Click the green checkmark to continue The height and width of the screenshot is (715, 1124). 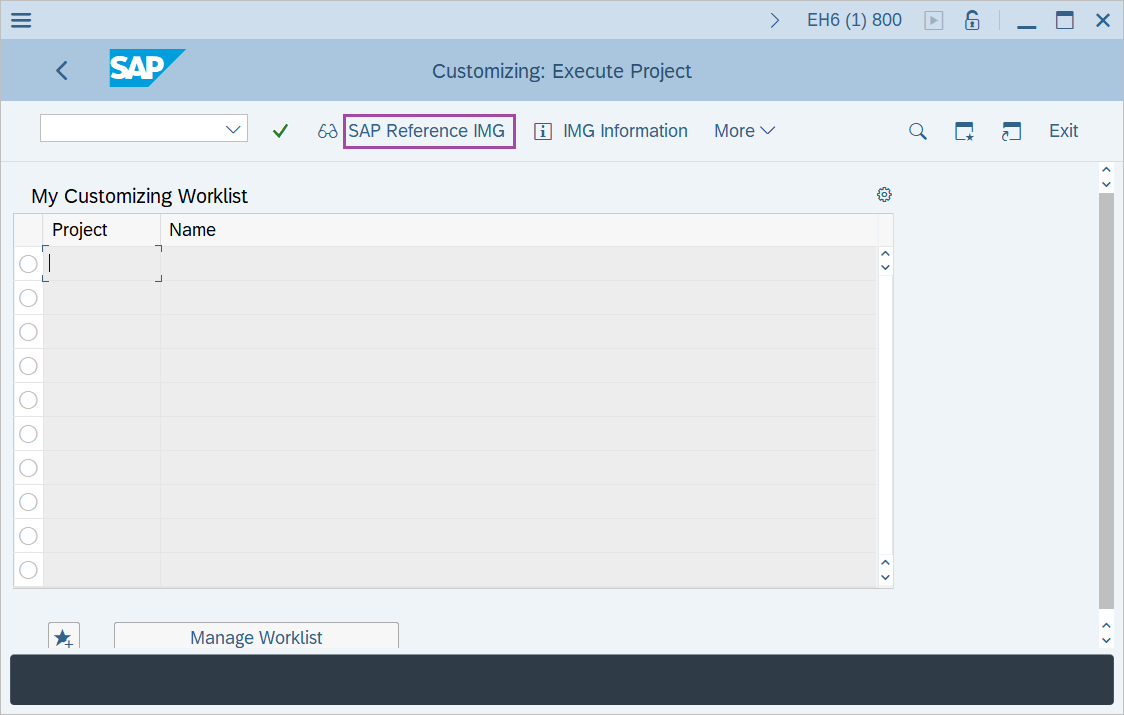tap(280, 130)
